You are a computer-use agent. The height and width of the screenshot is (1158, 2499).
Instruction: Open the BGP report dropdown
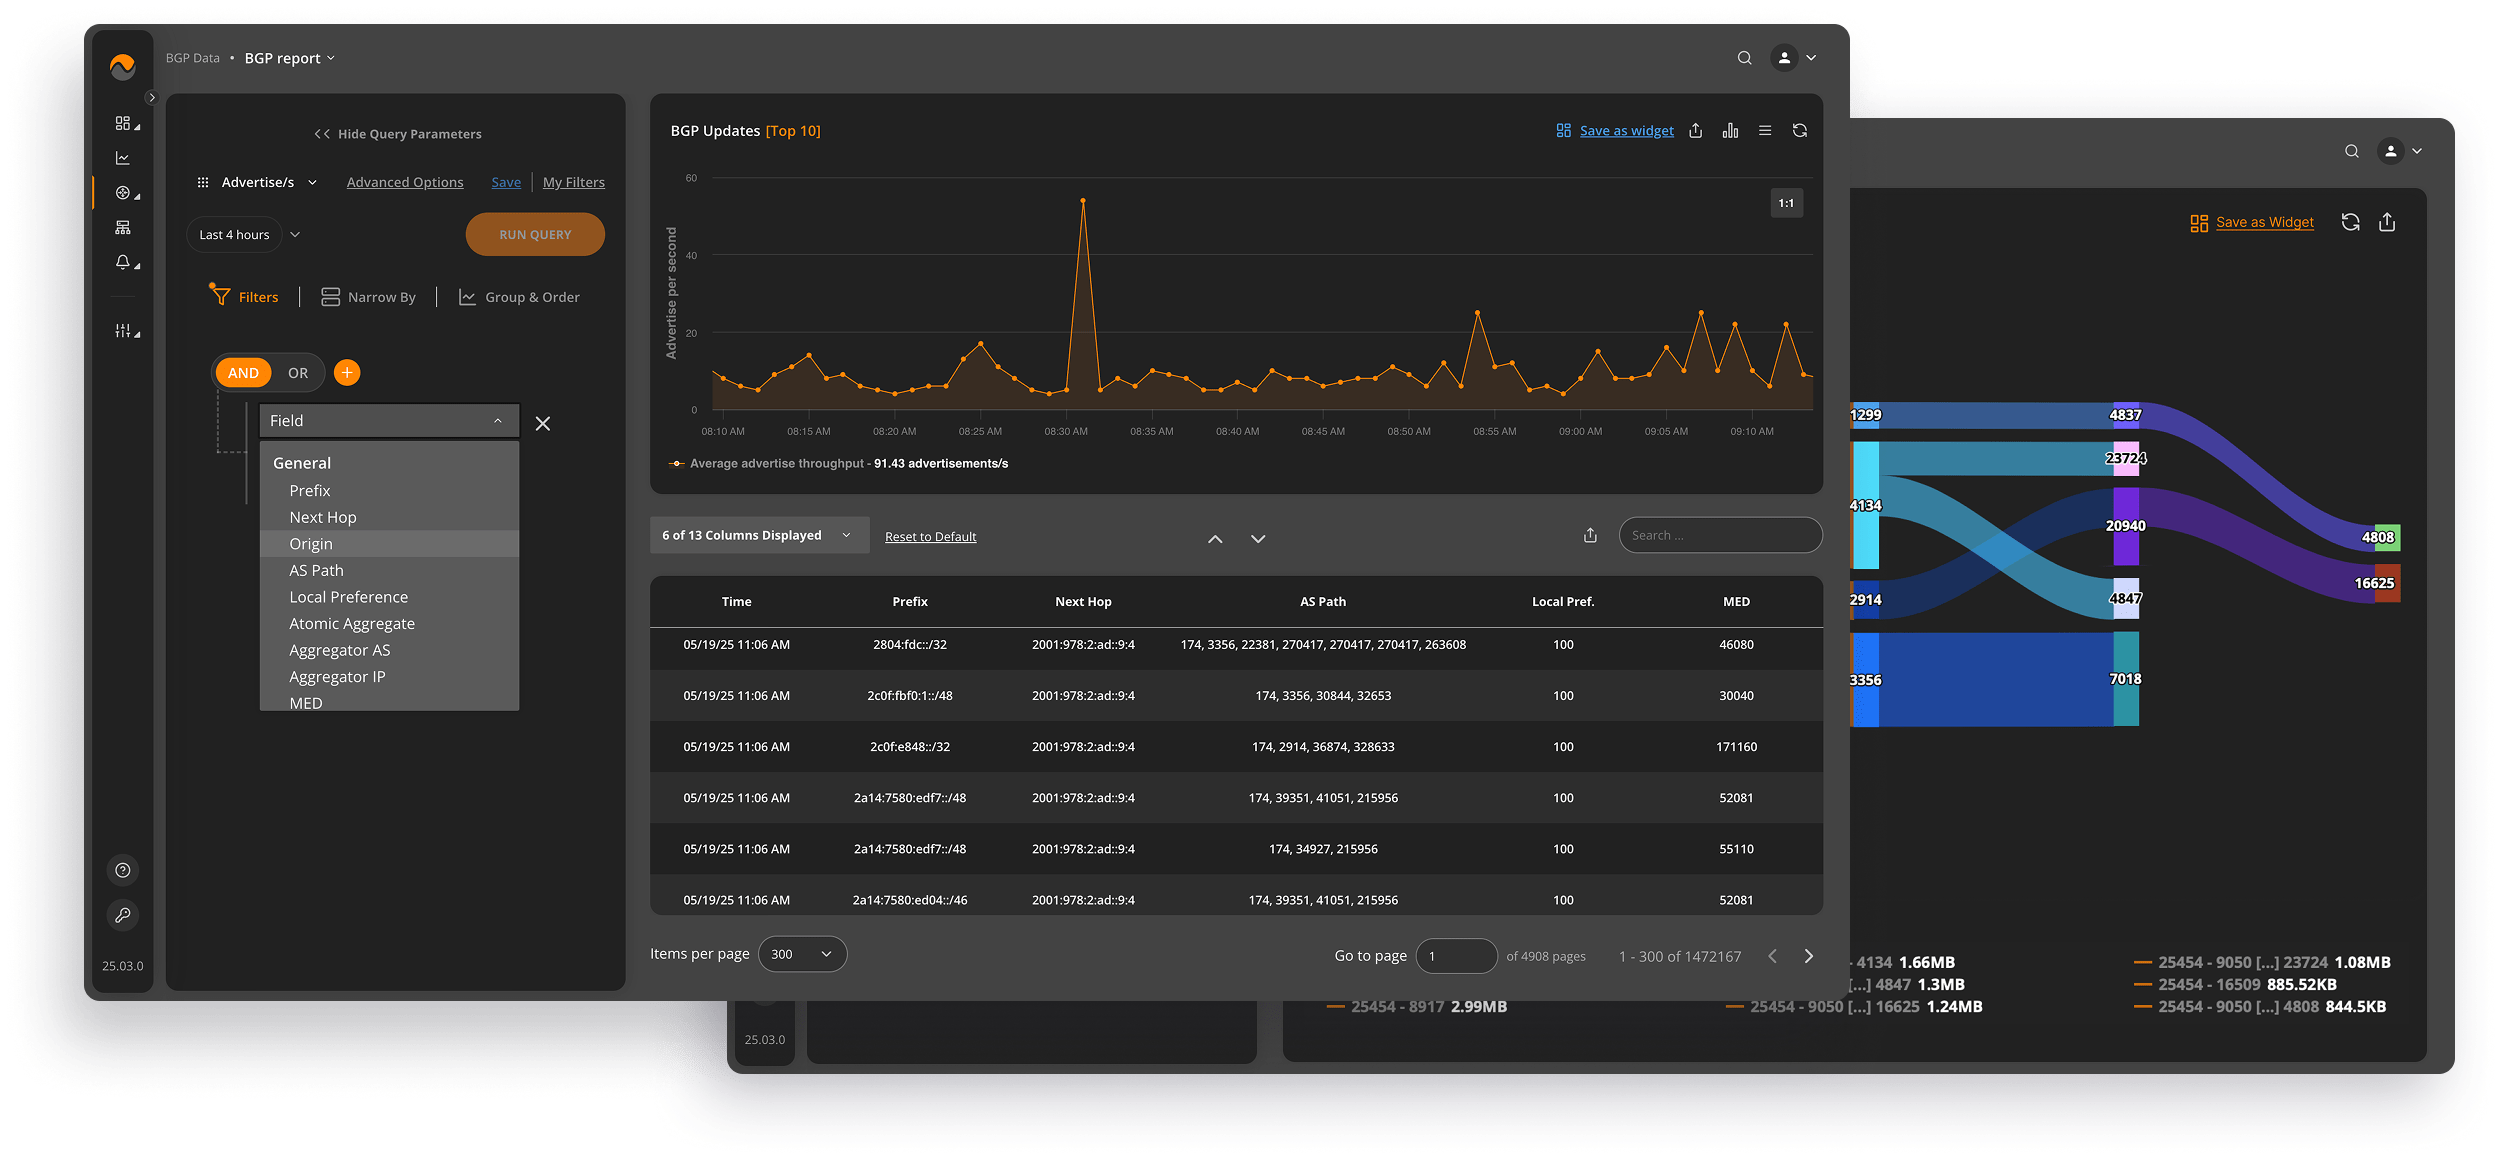pos(290,58)
